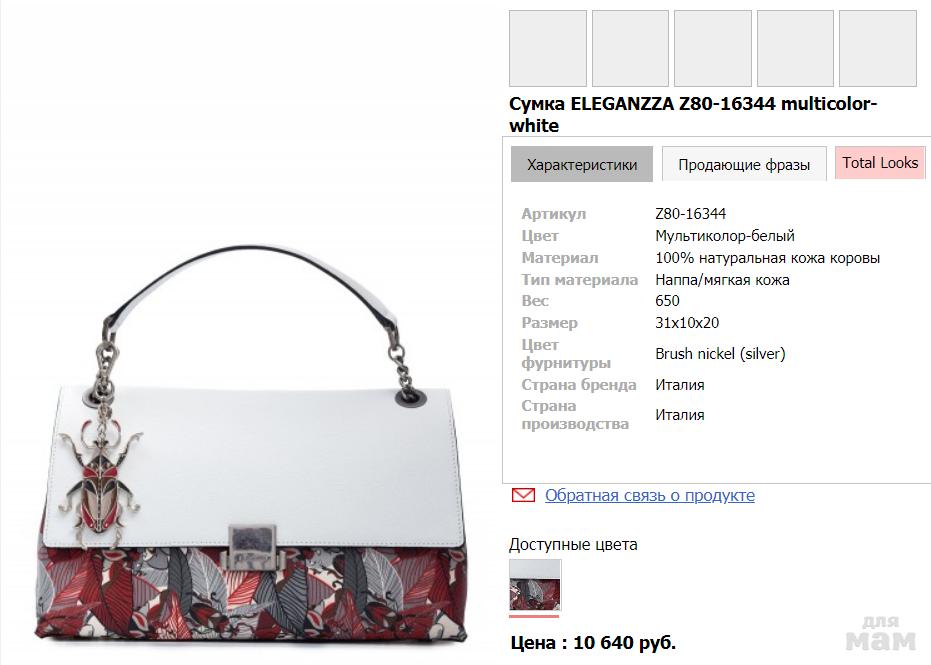The width and height of the screenshot is (931, 665).
Task: Click the fifth thumbnail placeholder
Action: pos(878,48)
